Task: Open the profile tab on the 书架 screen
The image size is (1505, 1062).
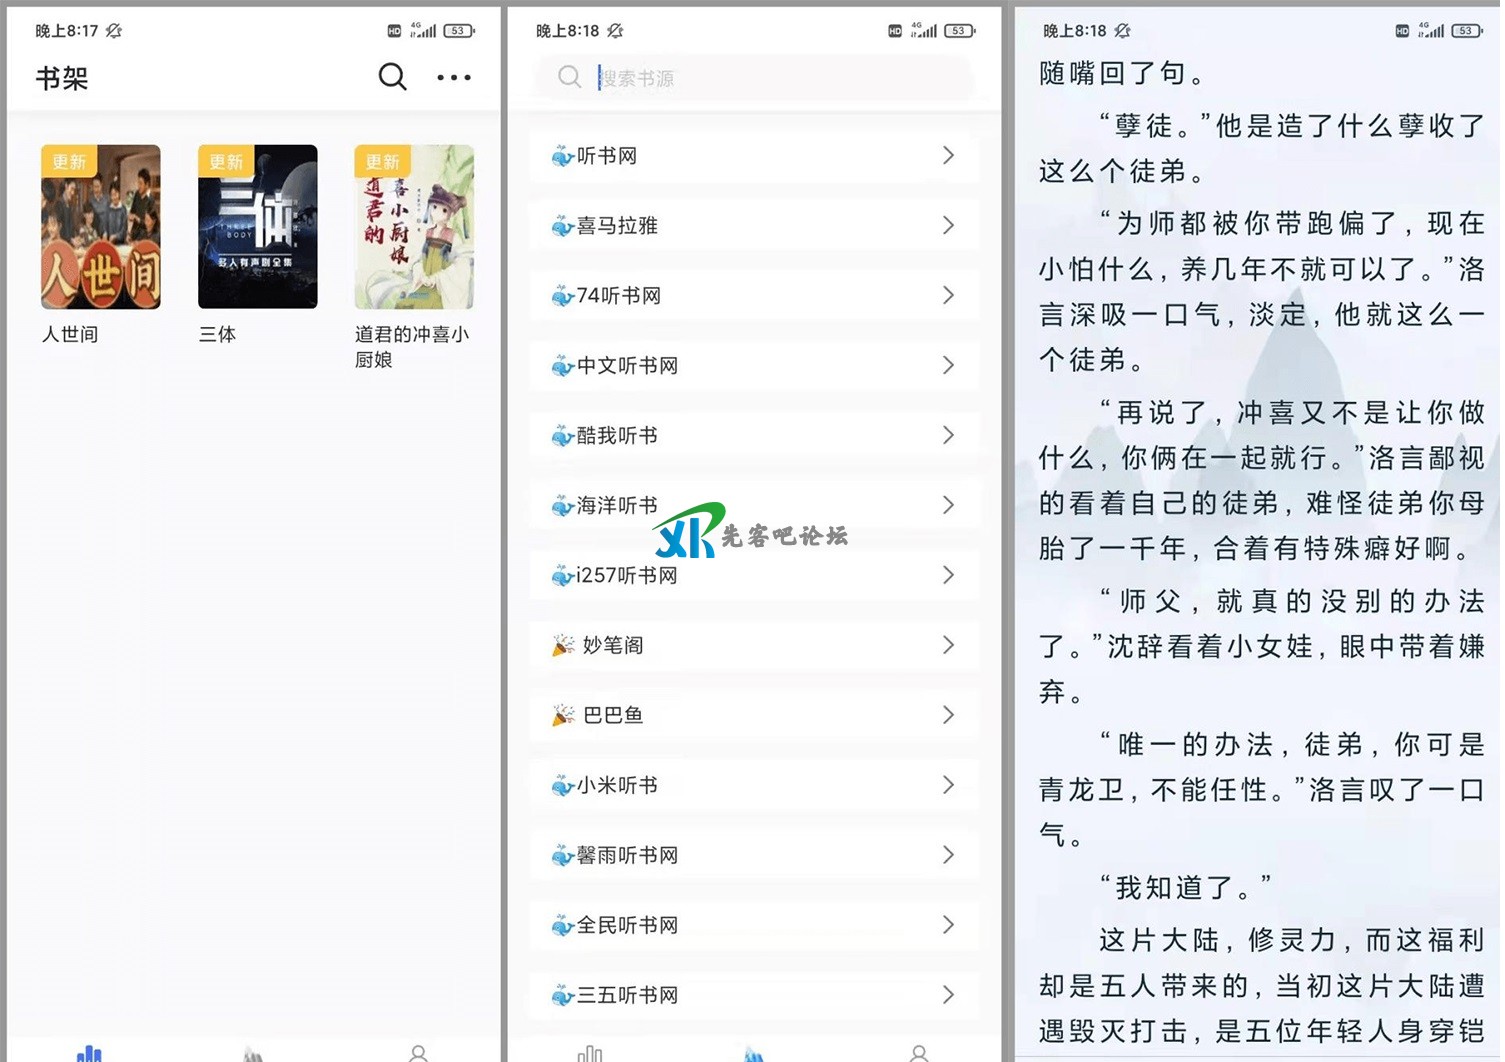Action: (418, 1052)
